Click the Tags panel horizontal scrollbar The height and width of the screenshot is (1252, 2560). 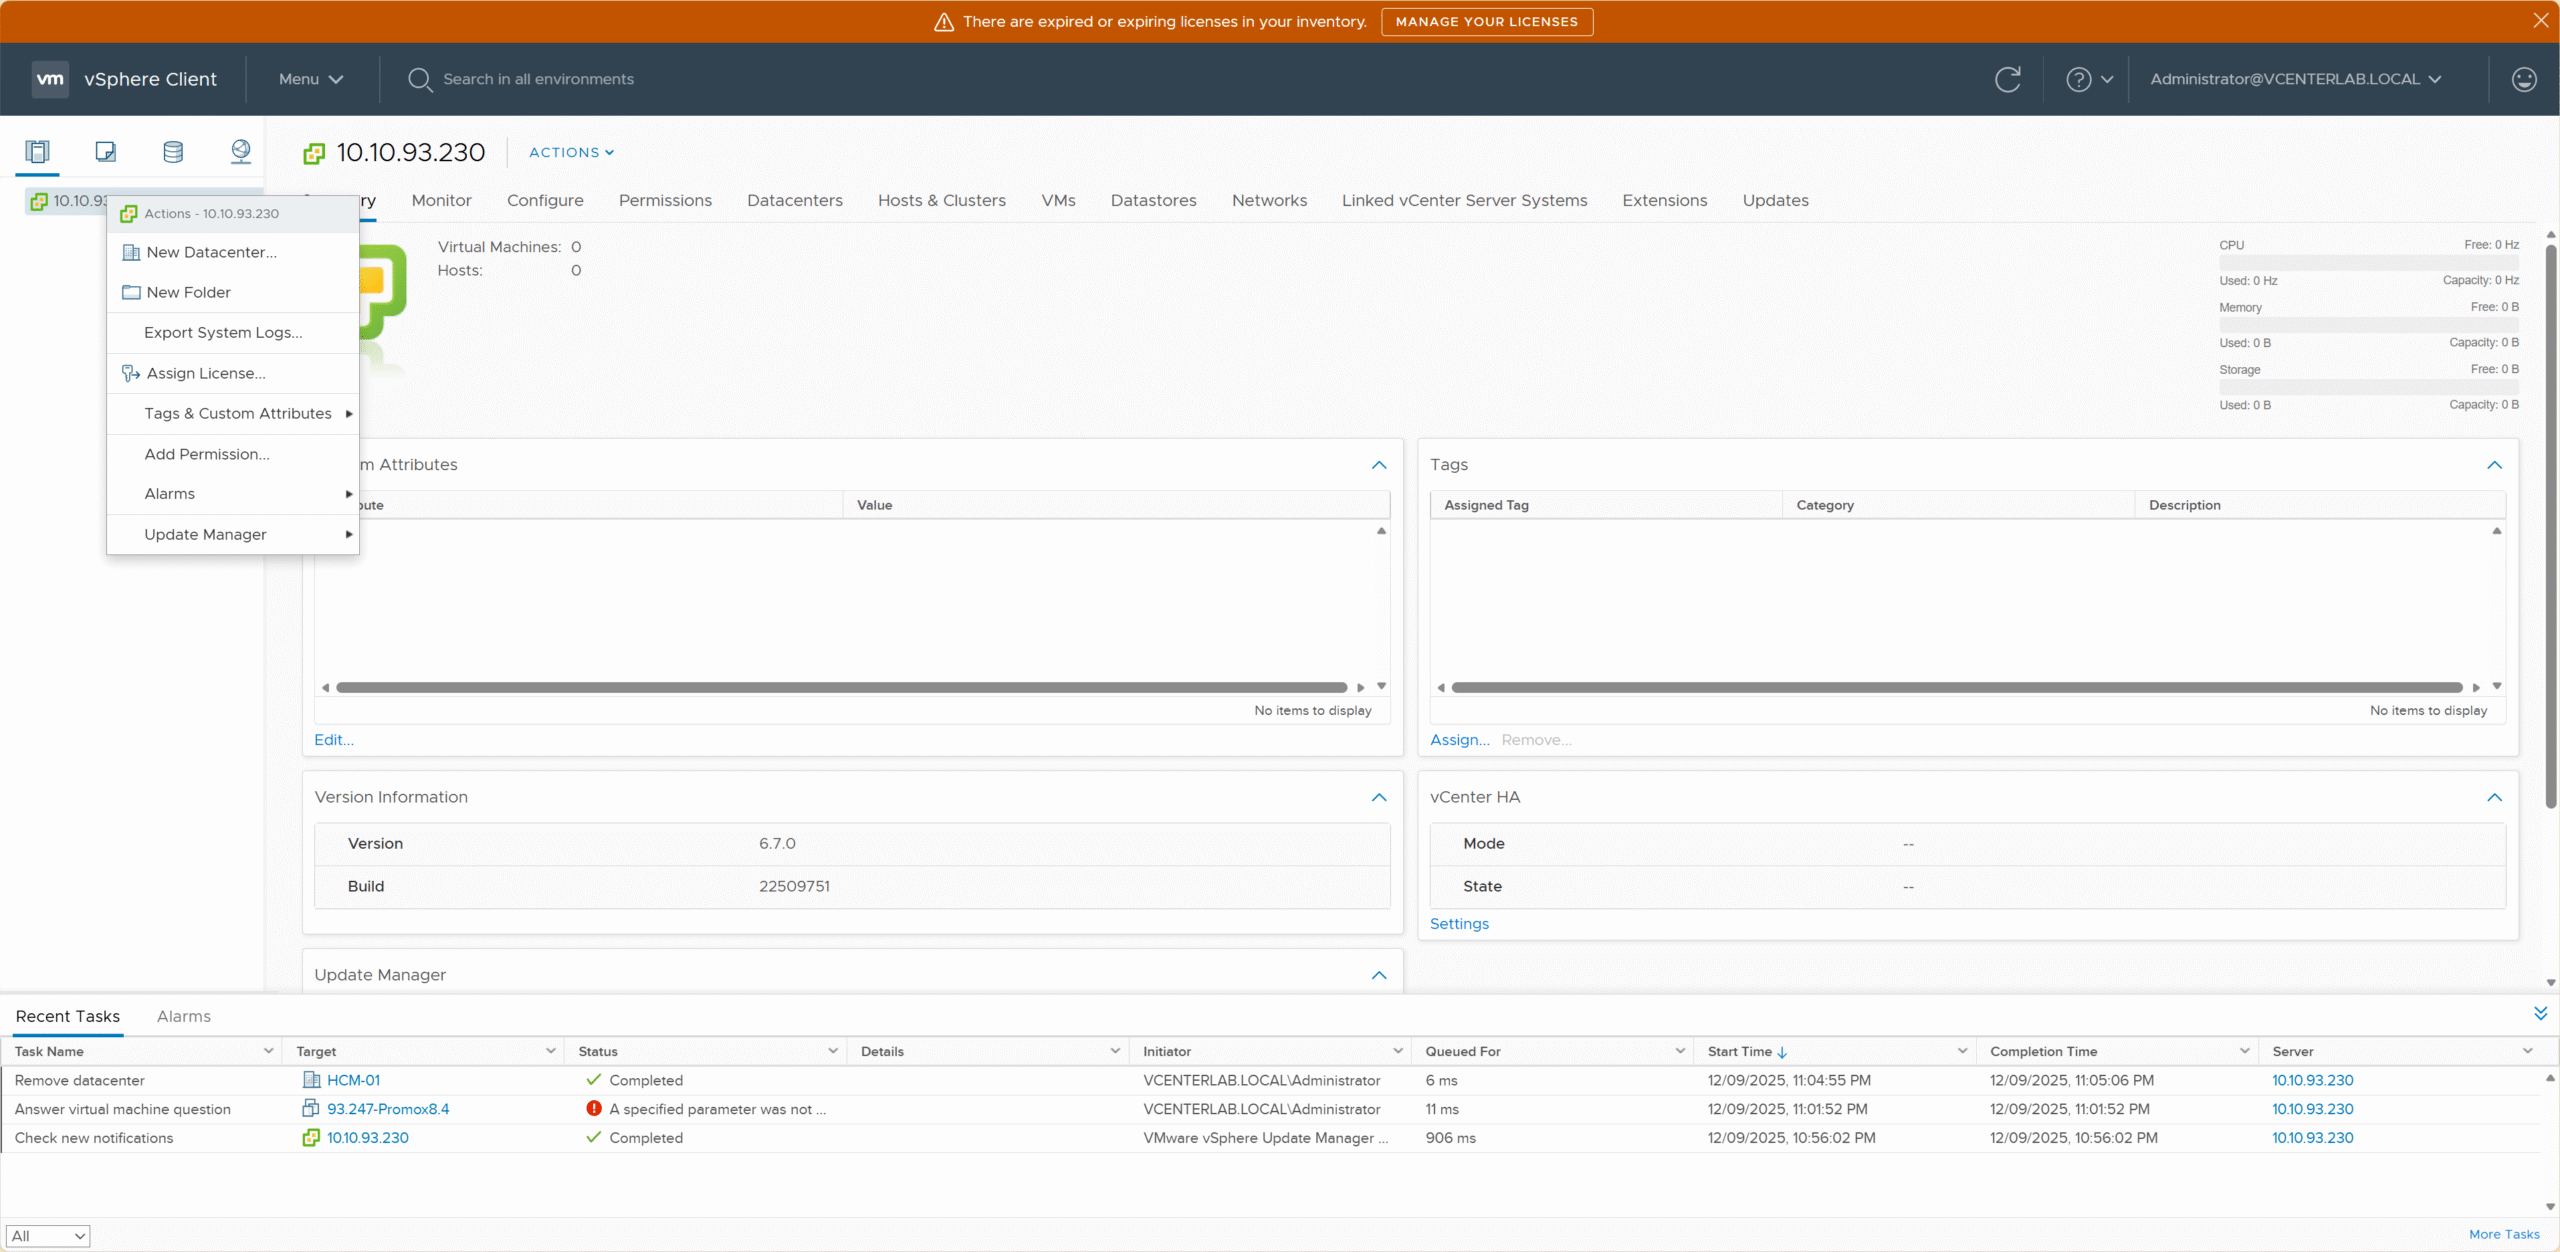click(1956, 688)
